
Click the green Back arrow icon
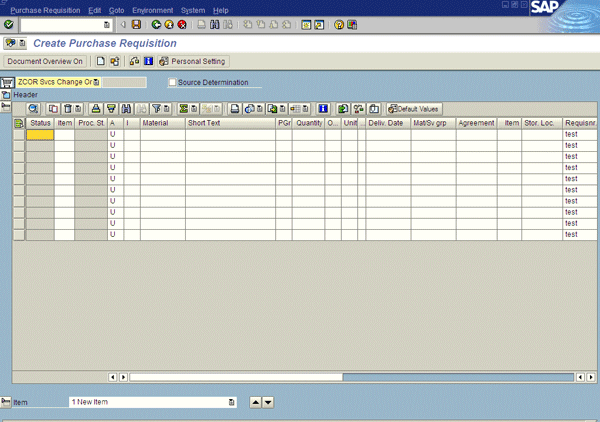tap(157, 24)
